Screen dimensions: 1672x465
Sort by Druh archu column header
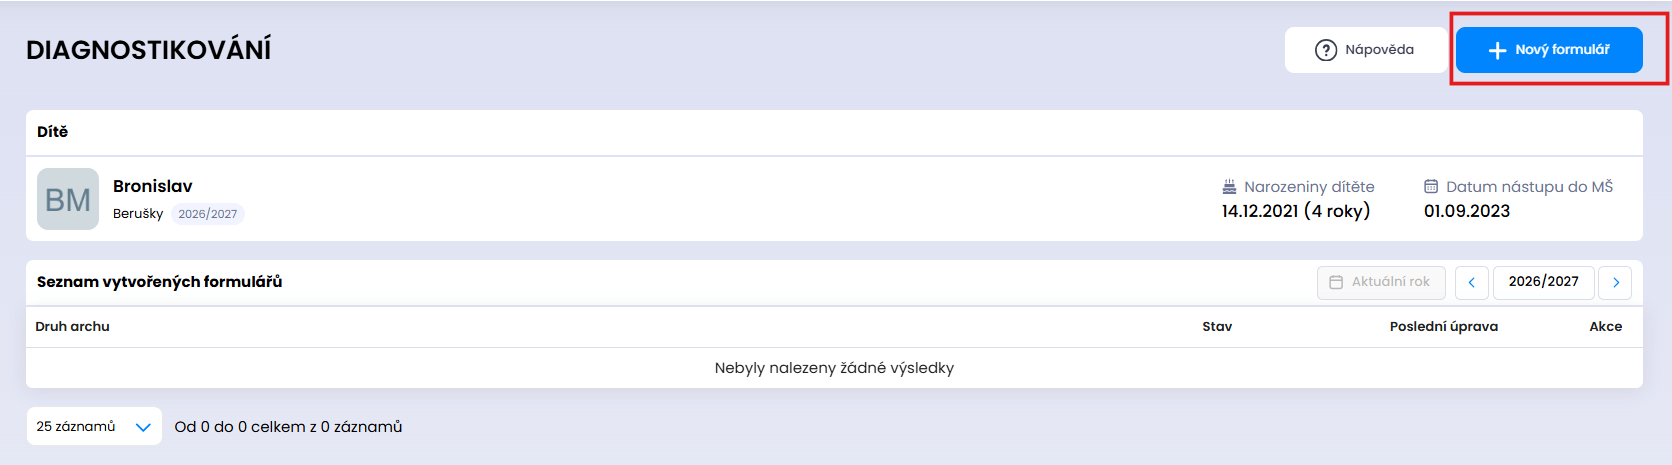[73, 326]
